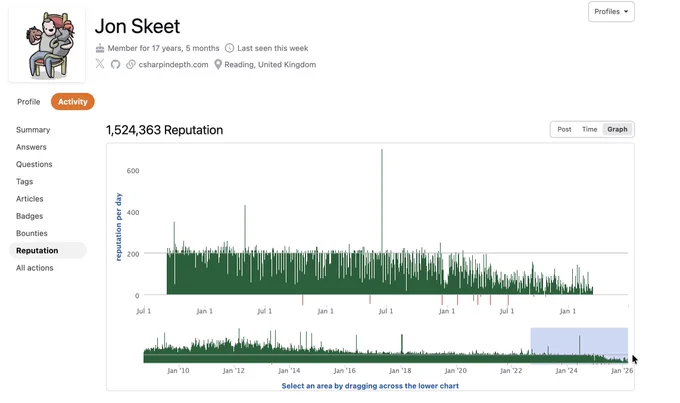This screenshot has height=403, width=680.
Task: Click the 'reputation per day' axis label
Action: [x=118, y=227]
